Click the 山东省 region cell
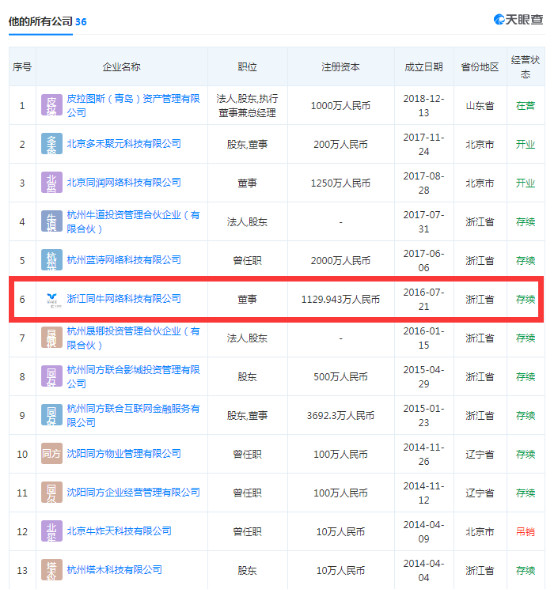This screenshot has width=554, height=590. pos(480,106)
